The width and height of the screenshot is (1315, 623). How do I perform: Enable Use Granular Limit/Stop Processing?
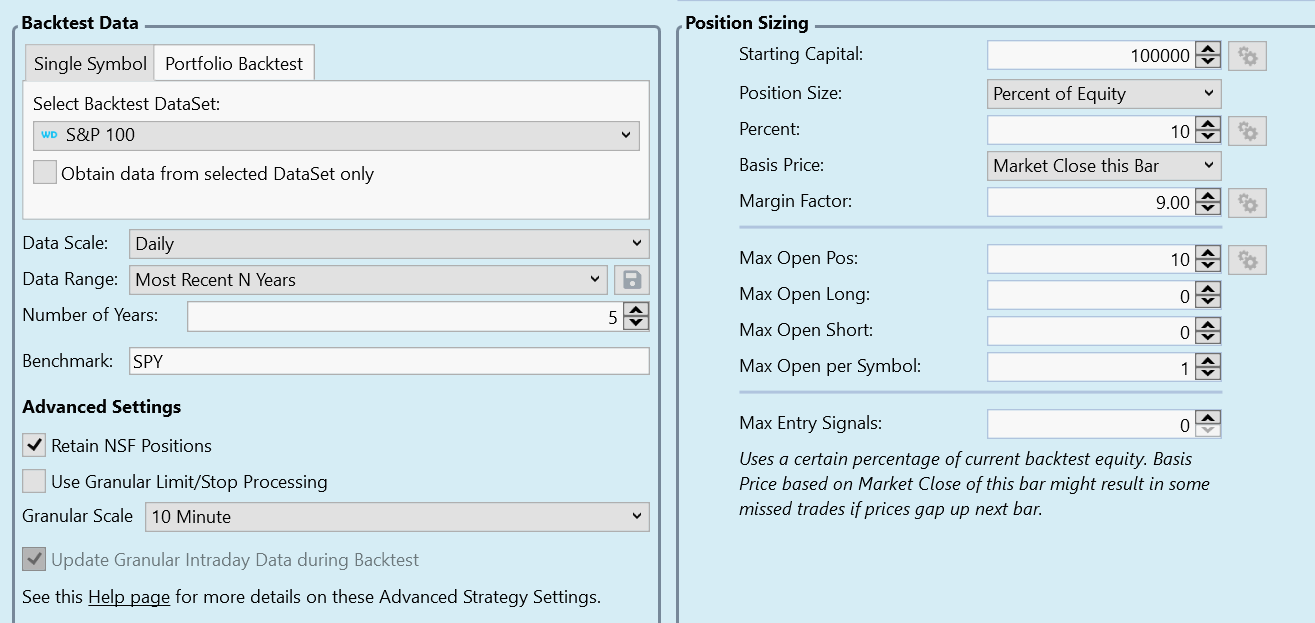click(34, 481)
